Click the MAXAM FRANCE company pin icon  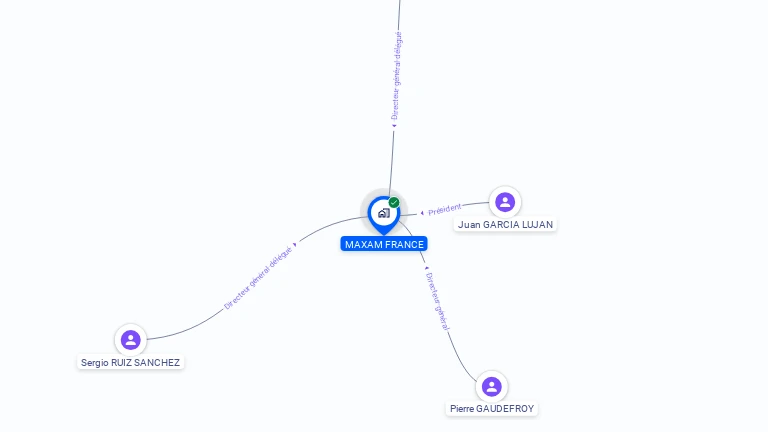[x=384, y=215]
